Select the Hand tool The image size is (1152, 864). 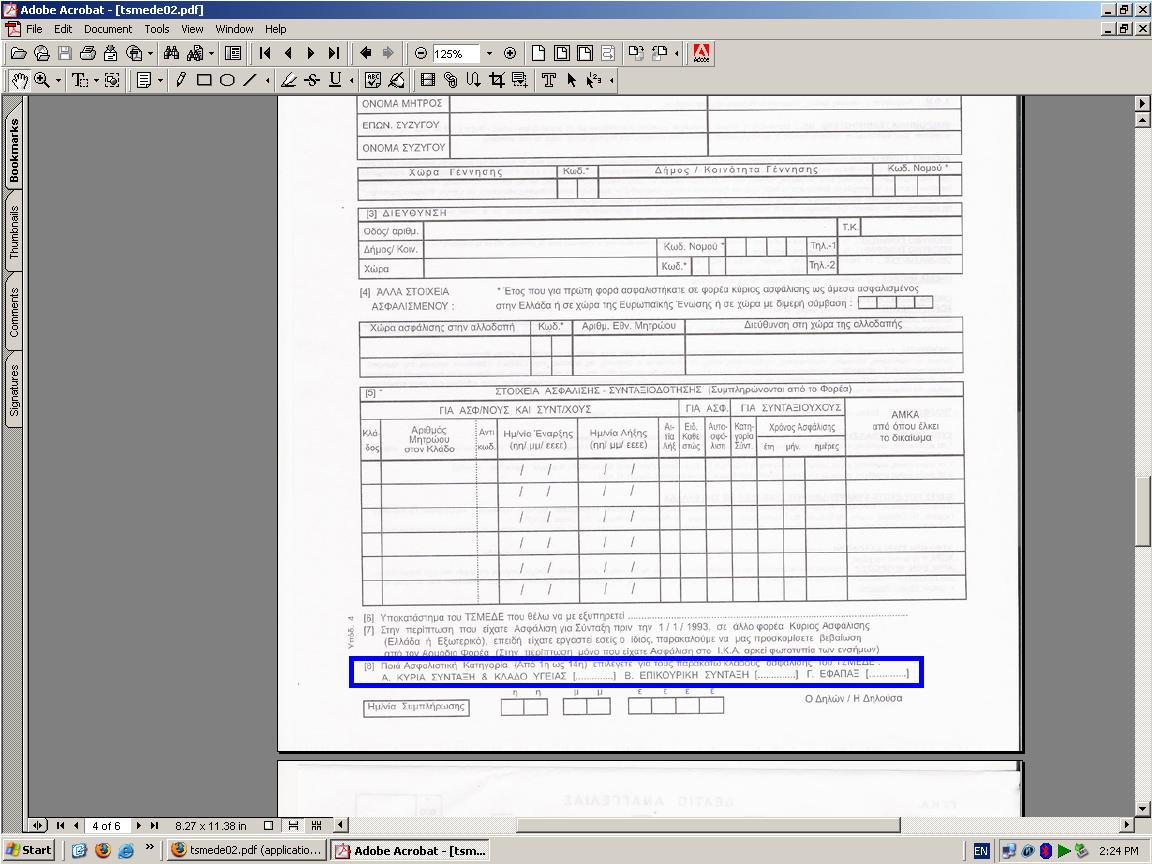tap(19, 80)
